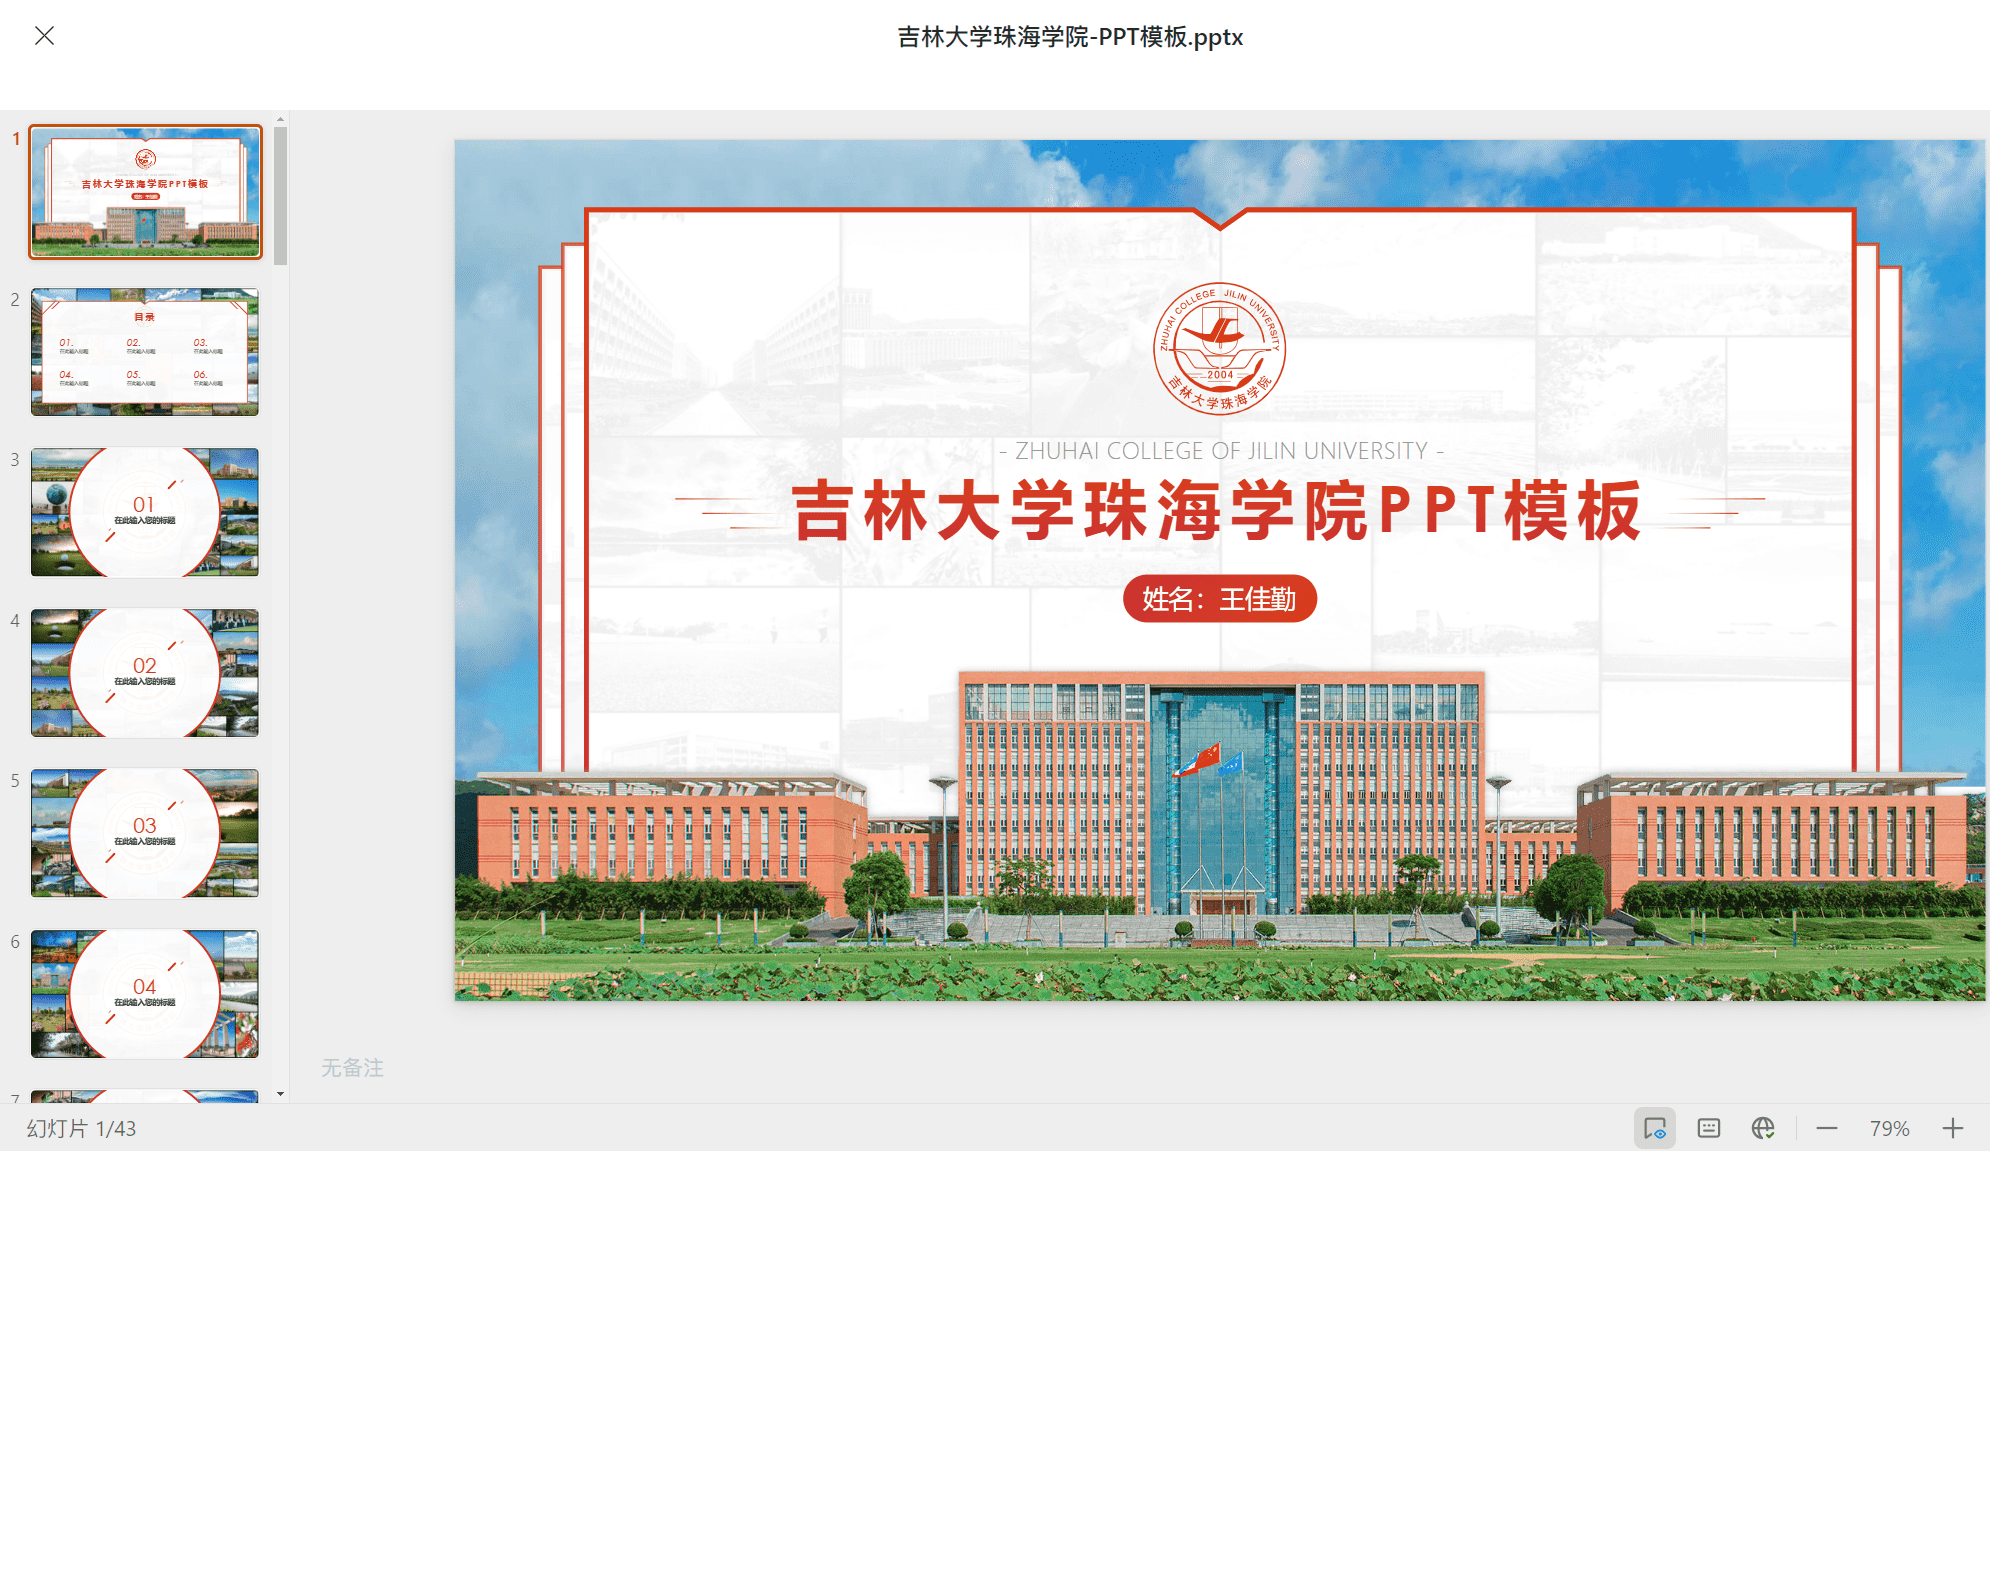Click the red 姓名:王佳勤 name badge
Viewport: 1990px width, 1590px height.
(x=1220, y=599)
